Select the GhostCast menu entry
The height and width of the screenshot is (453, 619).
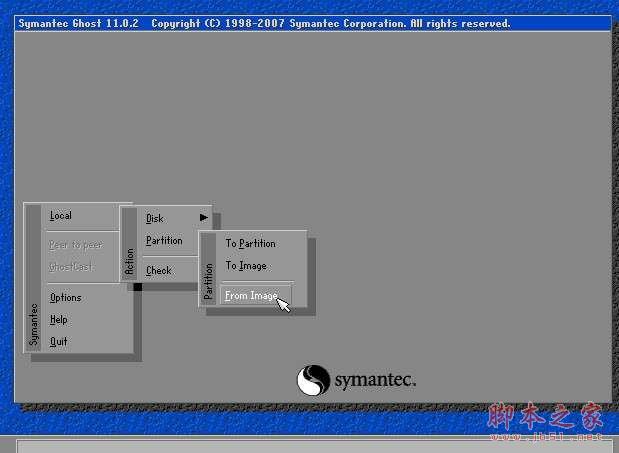coord(69,267)
